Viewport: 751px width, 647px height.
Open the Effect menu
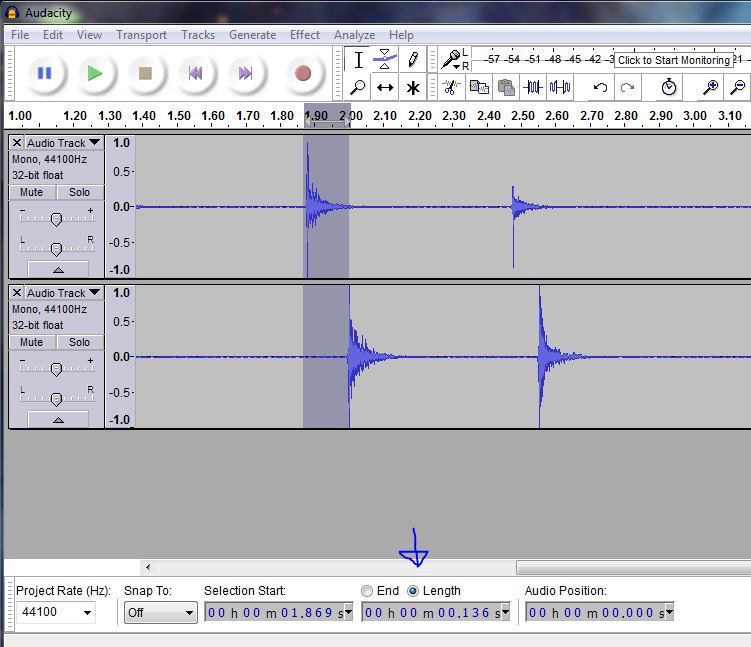click(305, 35)
